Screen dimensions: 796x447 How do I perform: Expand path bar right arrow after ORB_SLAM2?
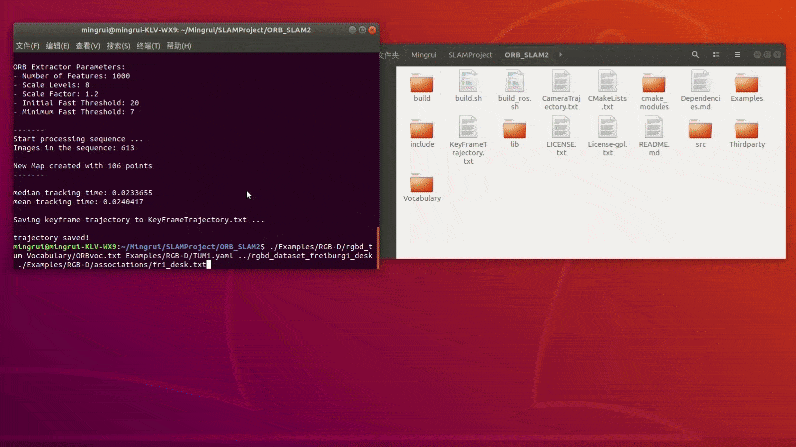561,55
